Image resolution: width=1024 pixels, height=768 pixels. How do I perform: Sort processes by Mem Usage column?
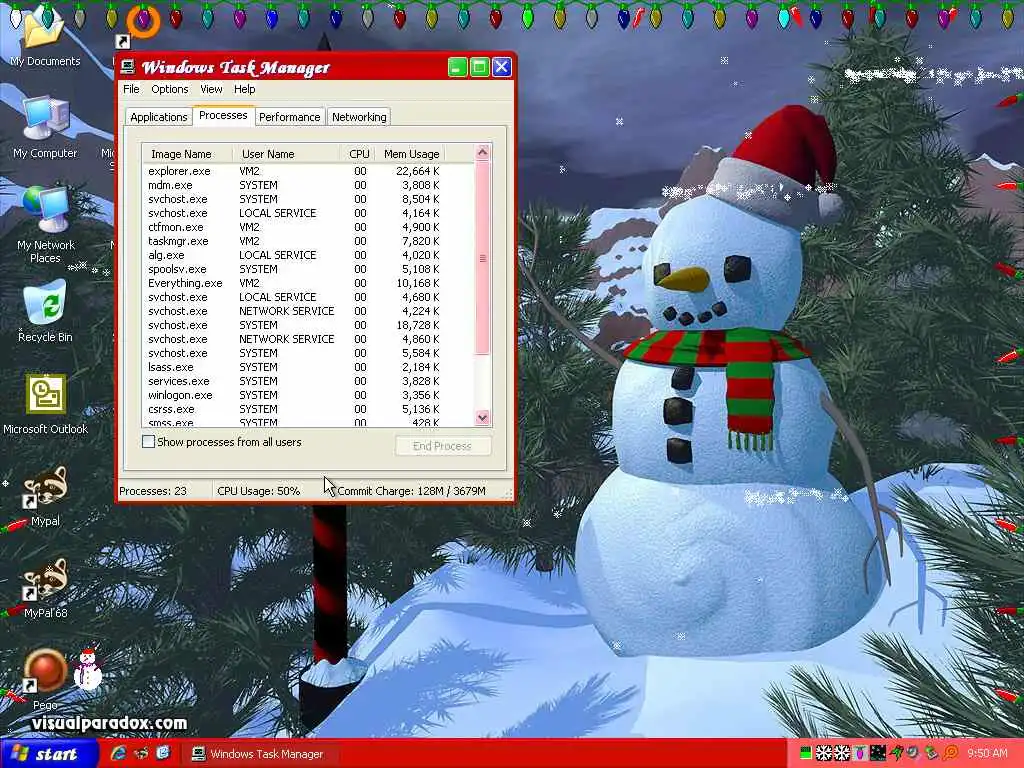point(411,154)
